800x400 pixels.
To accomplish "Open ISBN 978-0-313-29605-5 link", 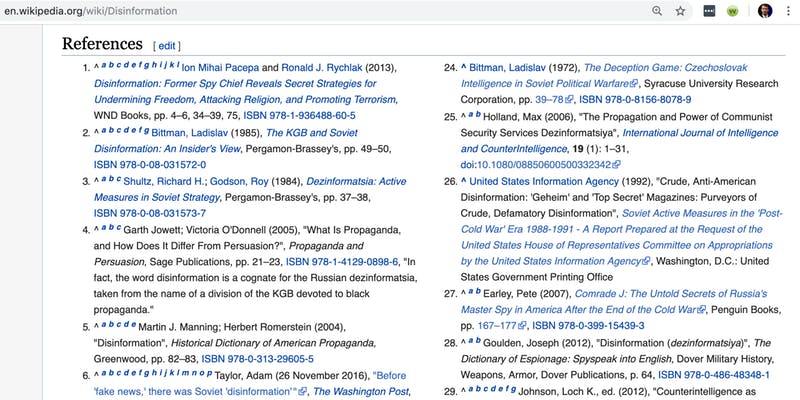I will 258,359.
